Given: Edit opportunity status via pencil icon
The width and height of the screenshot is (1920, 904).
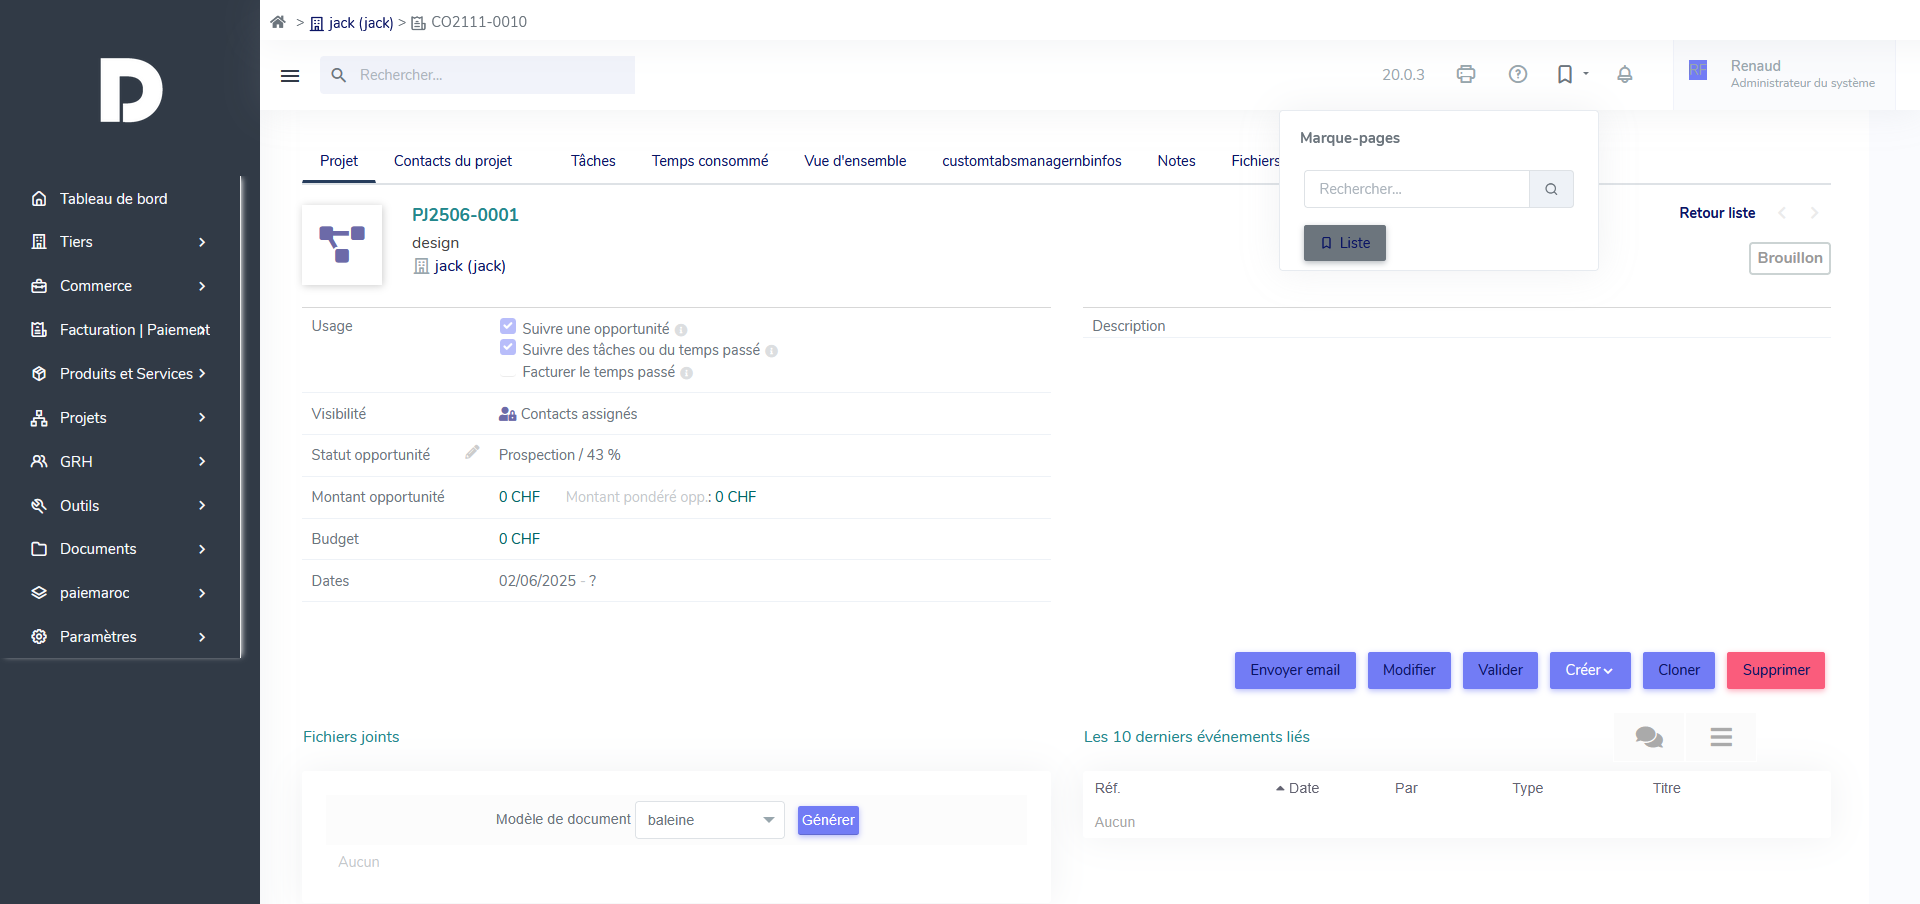Looking at the screenshot, I should pos(472,453).
